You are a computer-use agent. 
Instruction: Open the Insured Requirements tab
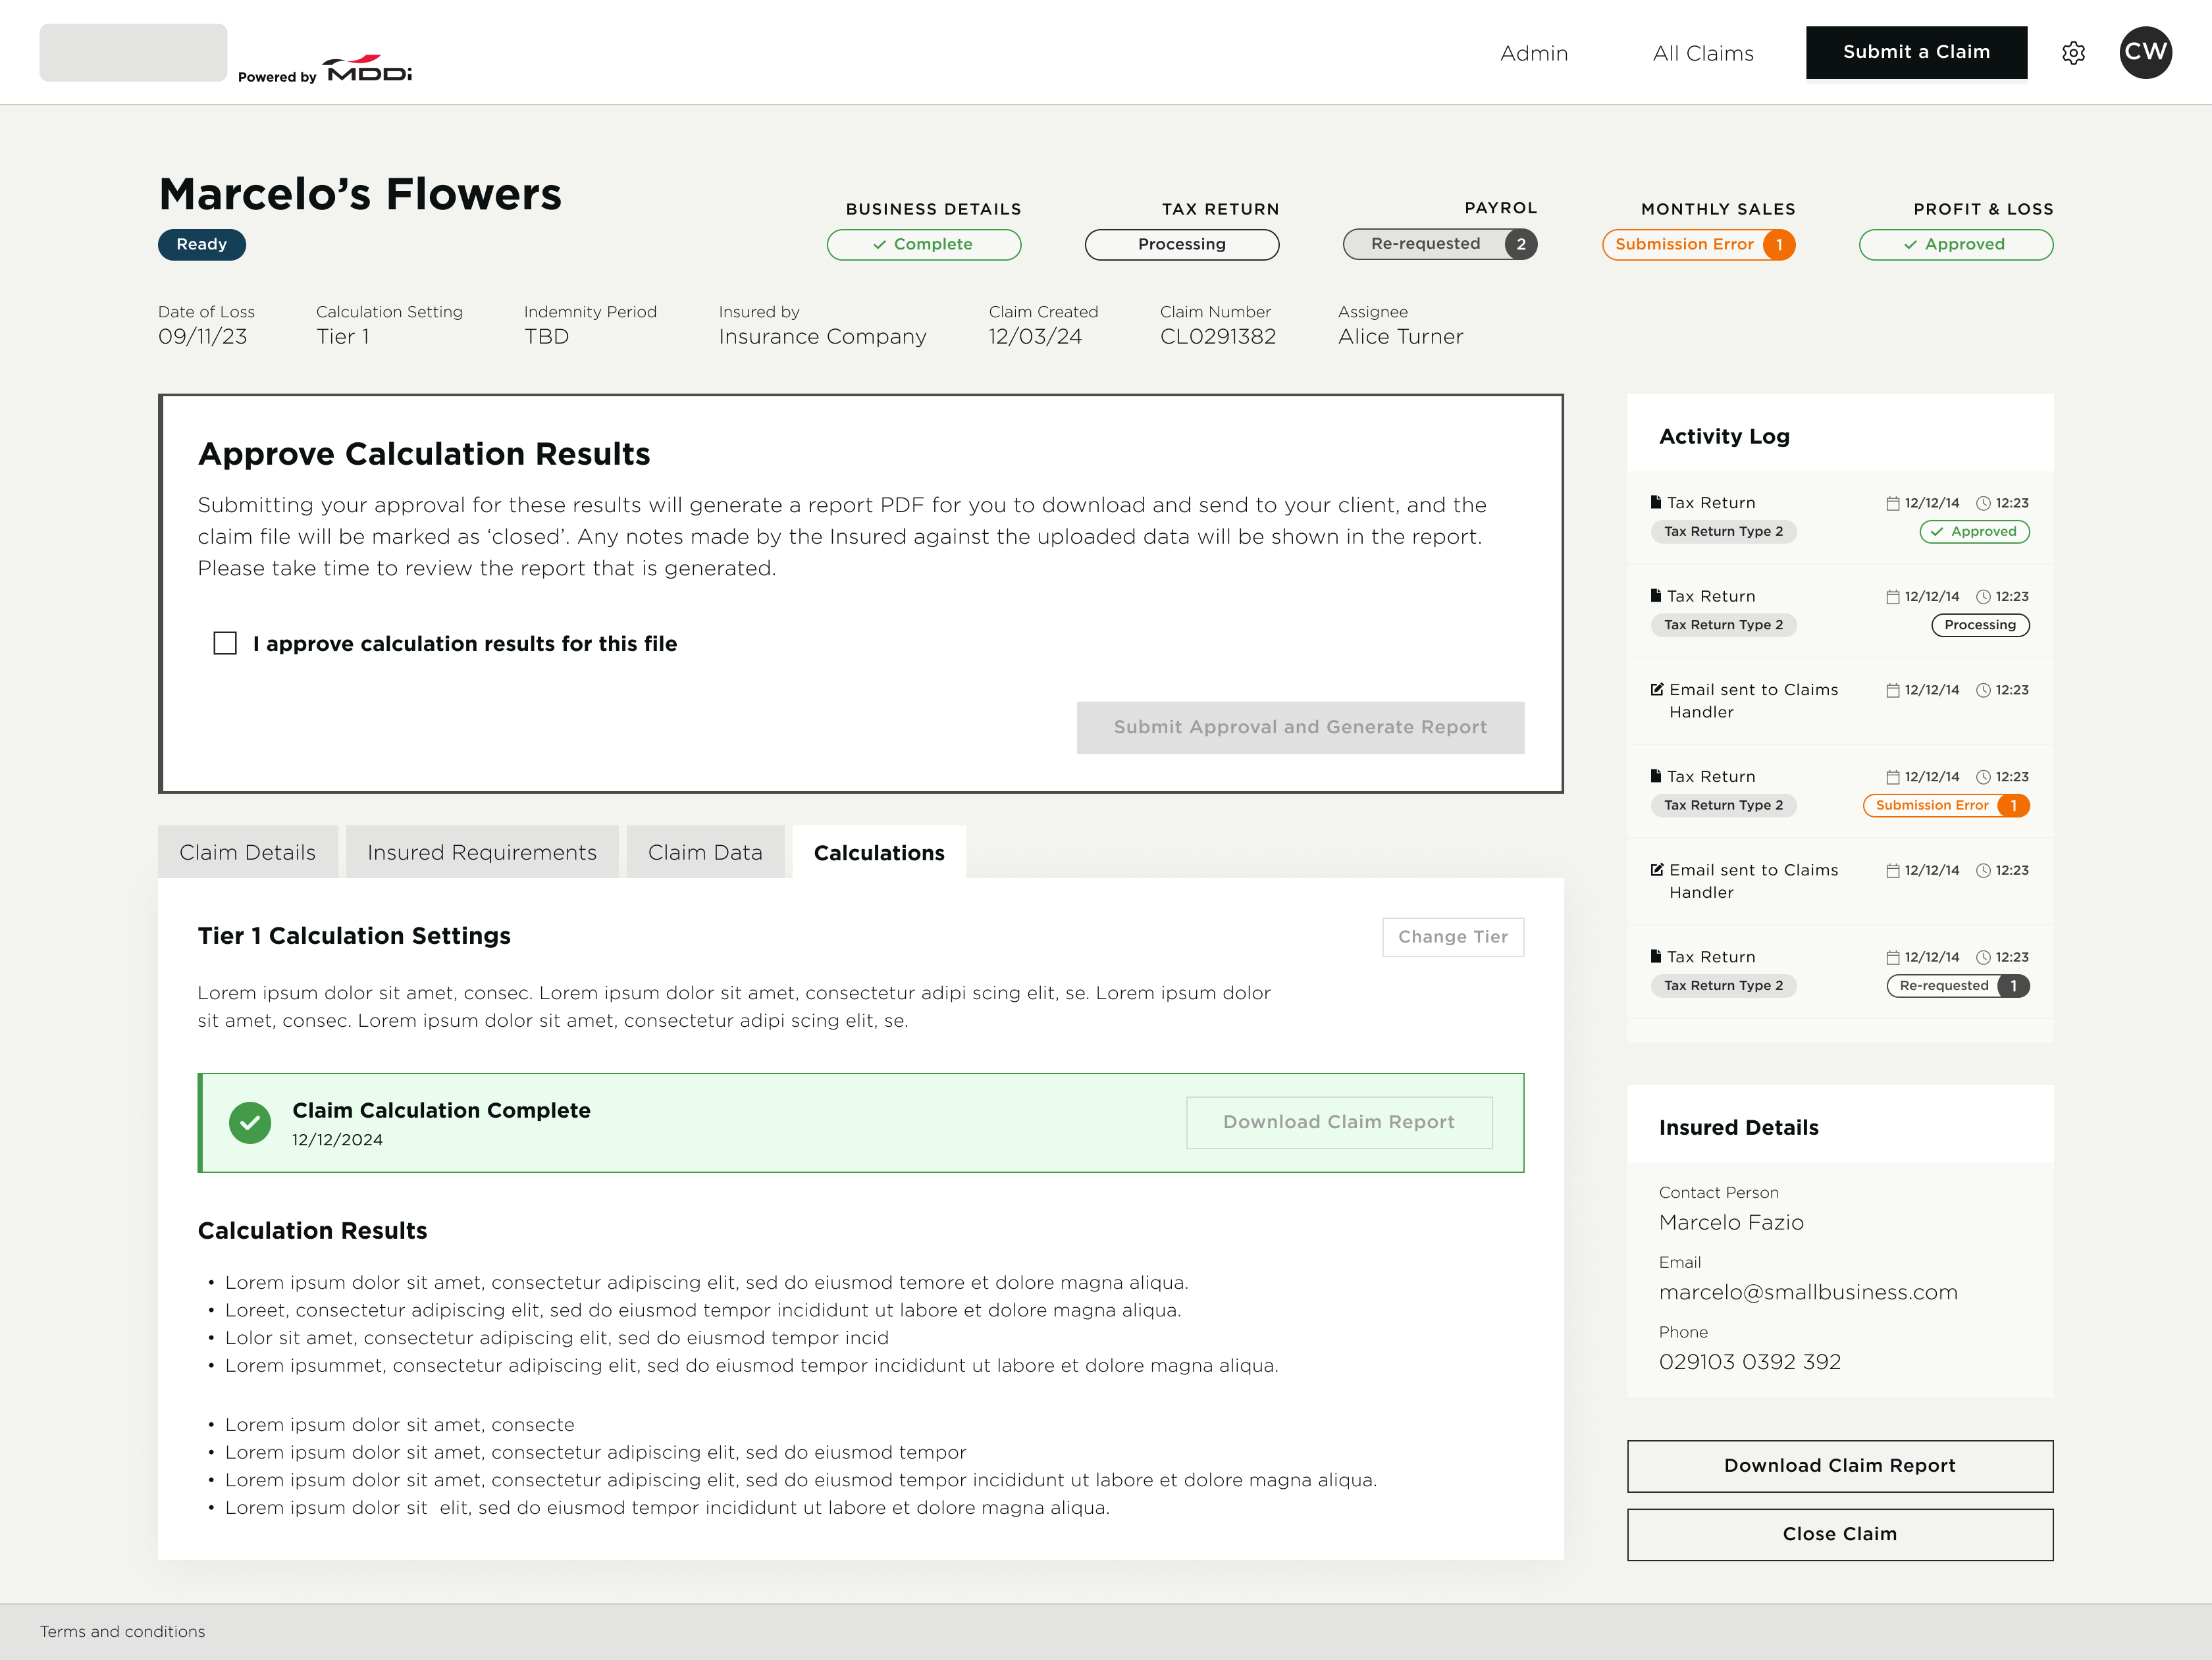pyautogui.click(x=481, y=853)
